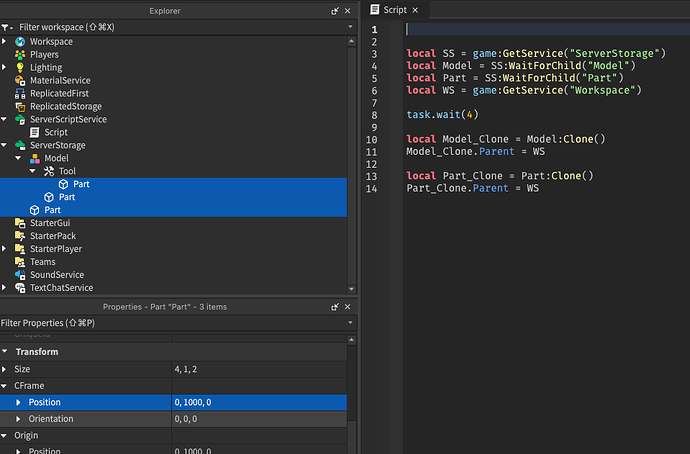Click the MaterialService icon
The image size is (690, 454).
tap(20, 81)
